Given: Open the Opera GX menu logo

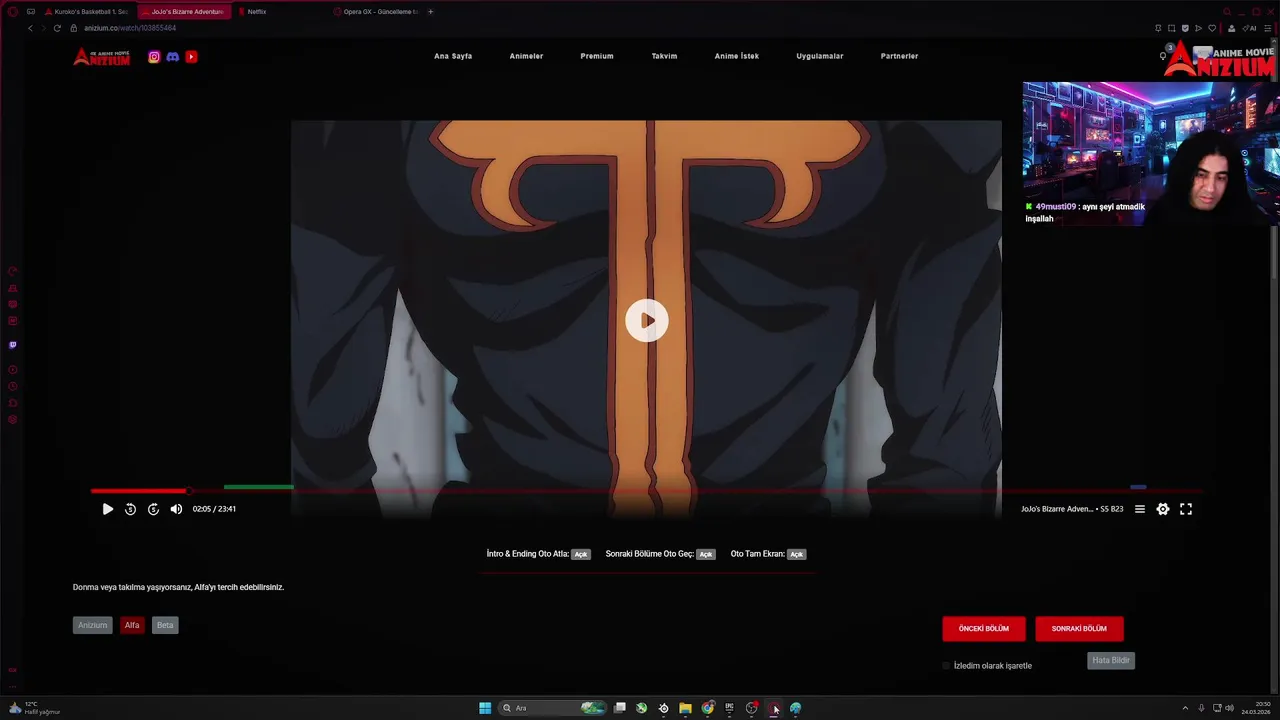Looking at the screenshot, I should (x=13, y=12).
